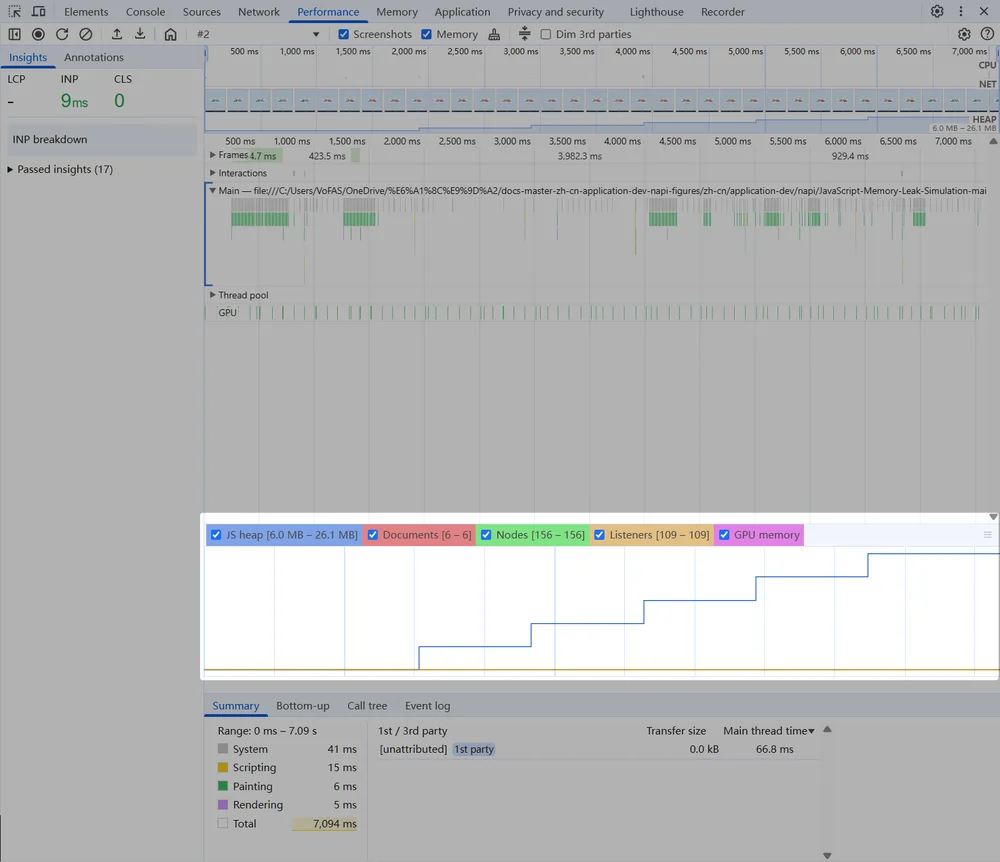Open the top Memory panel tab
The width and height of the screenshot is (1000, 862).
coord(397,12)
